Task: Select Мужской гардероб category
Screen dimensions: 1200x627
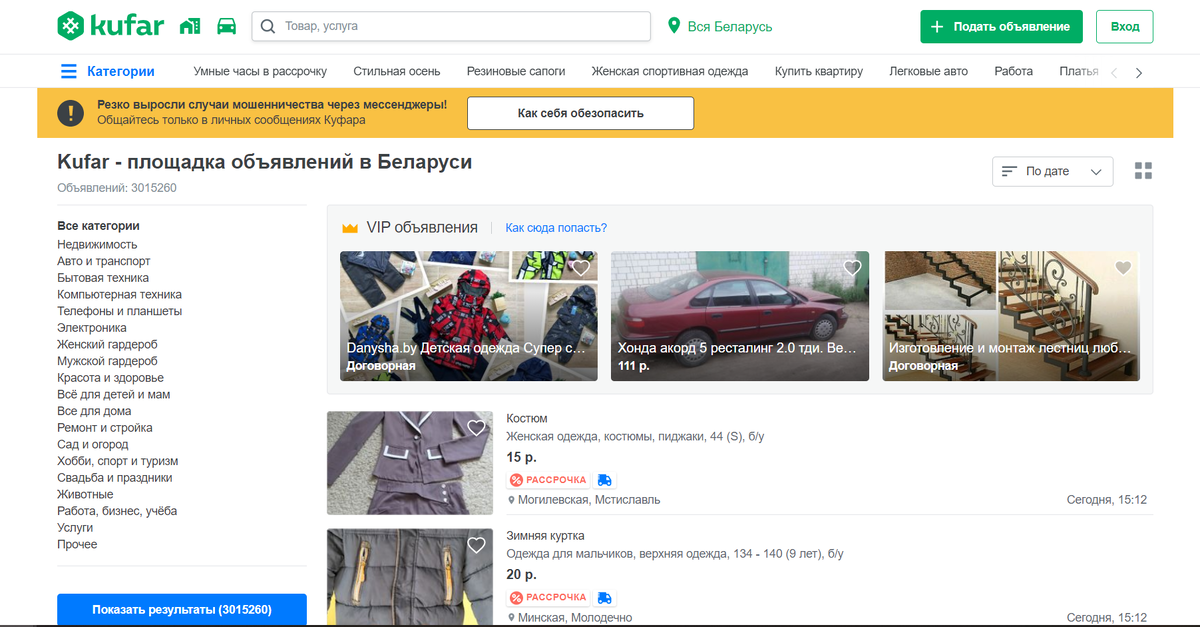Action: [107, 361]
